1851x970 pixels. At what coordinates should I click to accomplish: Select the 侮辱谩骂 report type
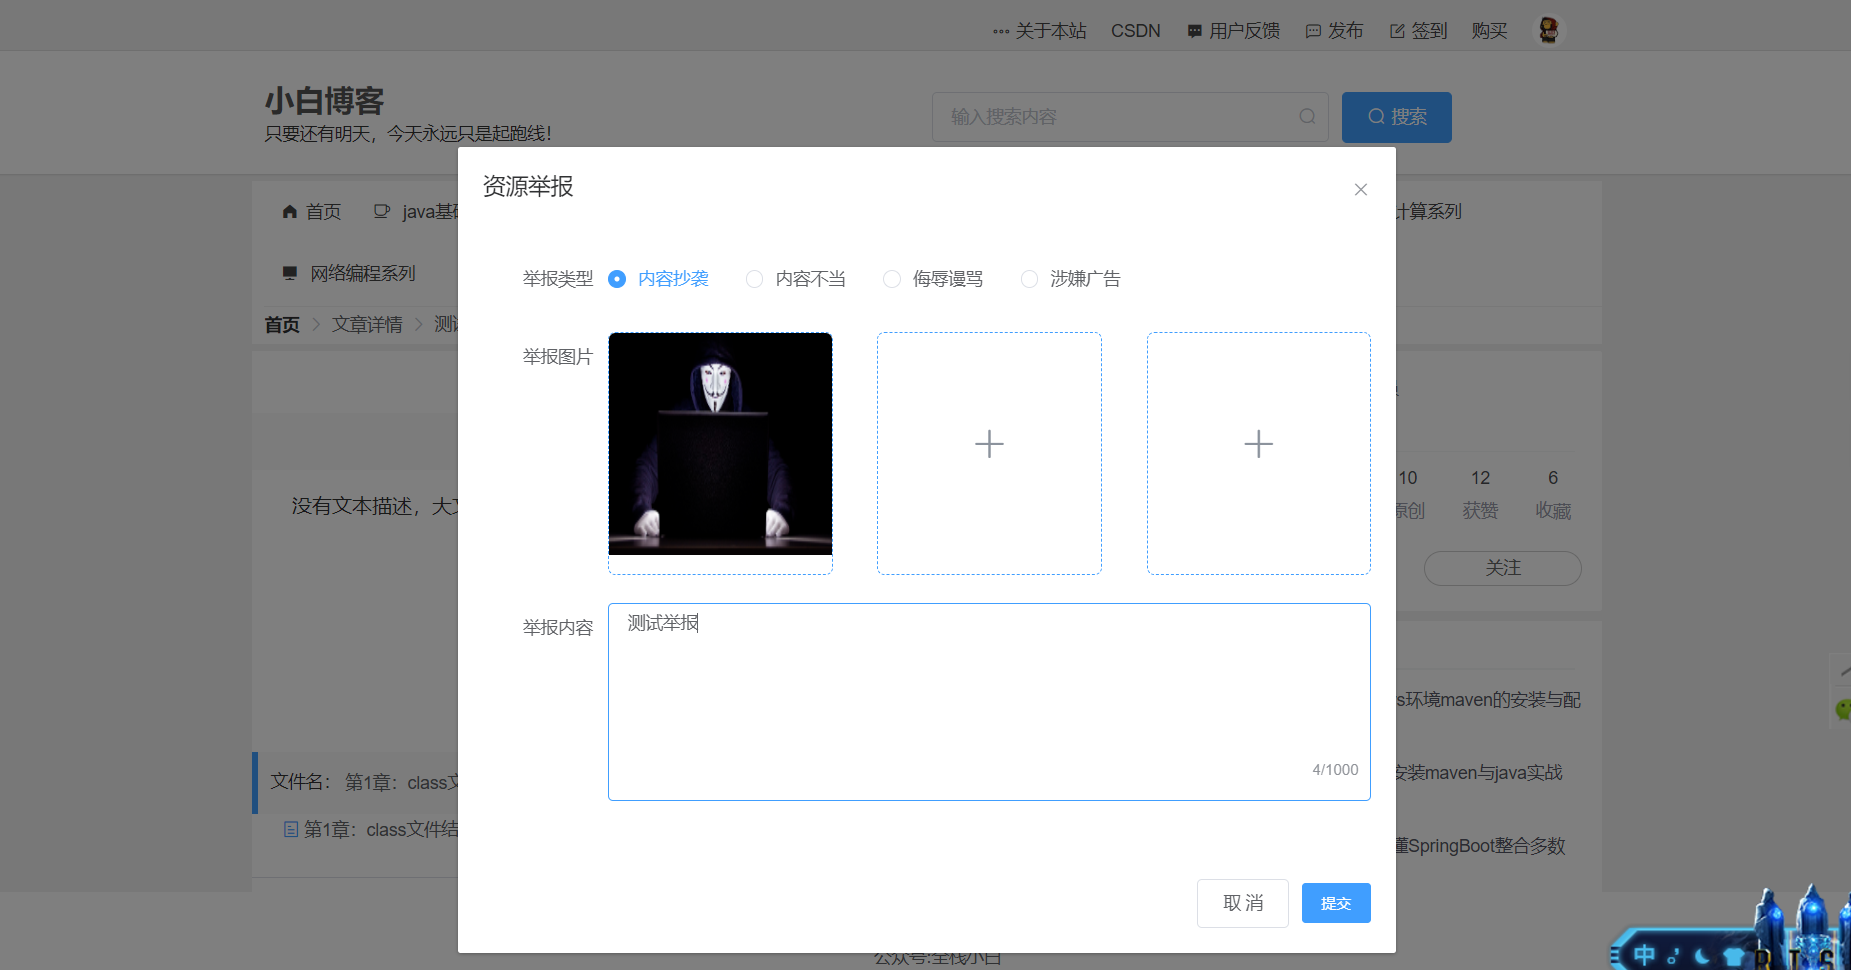pyautogui.click(x=891, y=278)
